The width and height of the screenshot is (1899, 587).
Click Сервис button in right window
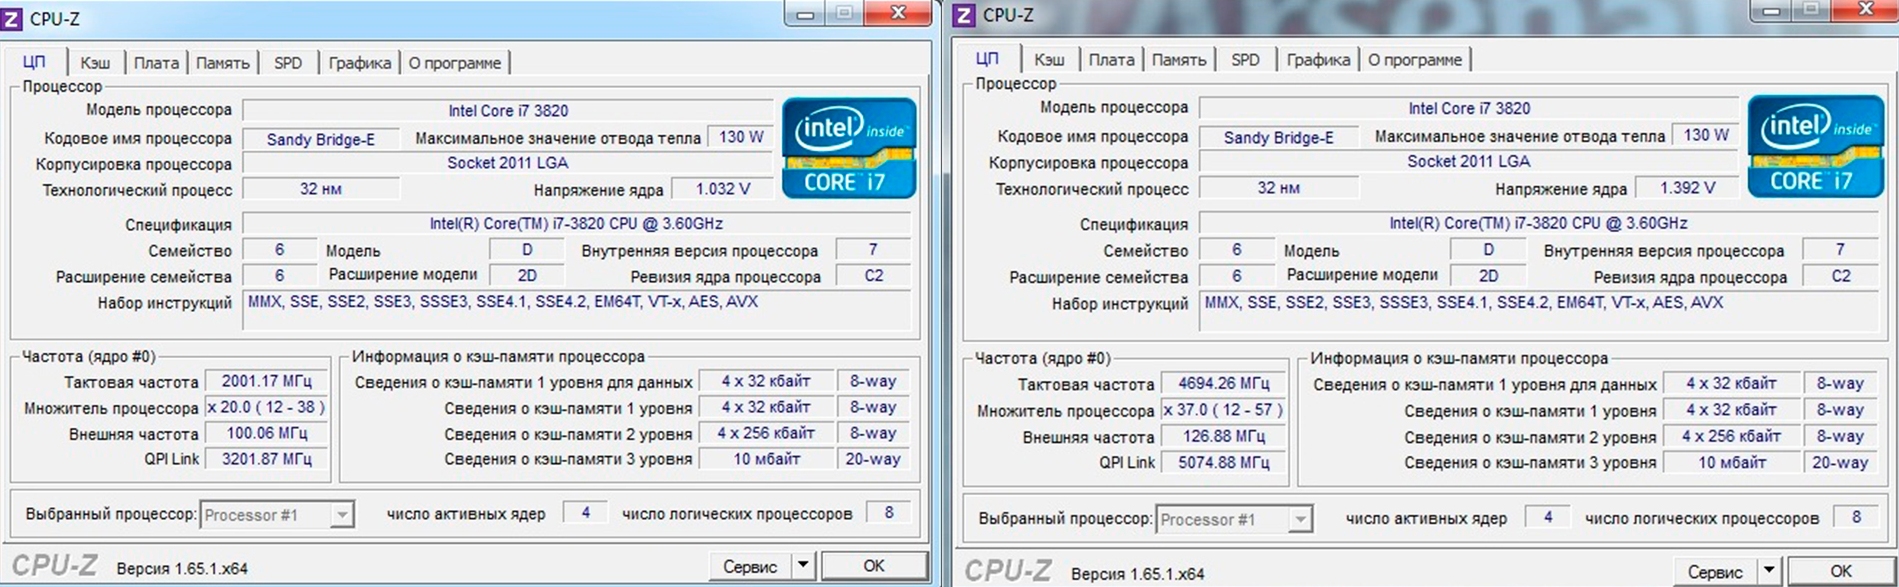pos(1716,571)
